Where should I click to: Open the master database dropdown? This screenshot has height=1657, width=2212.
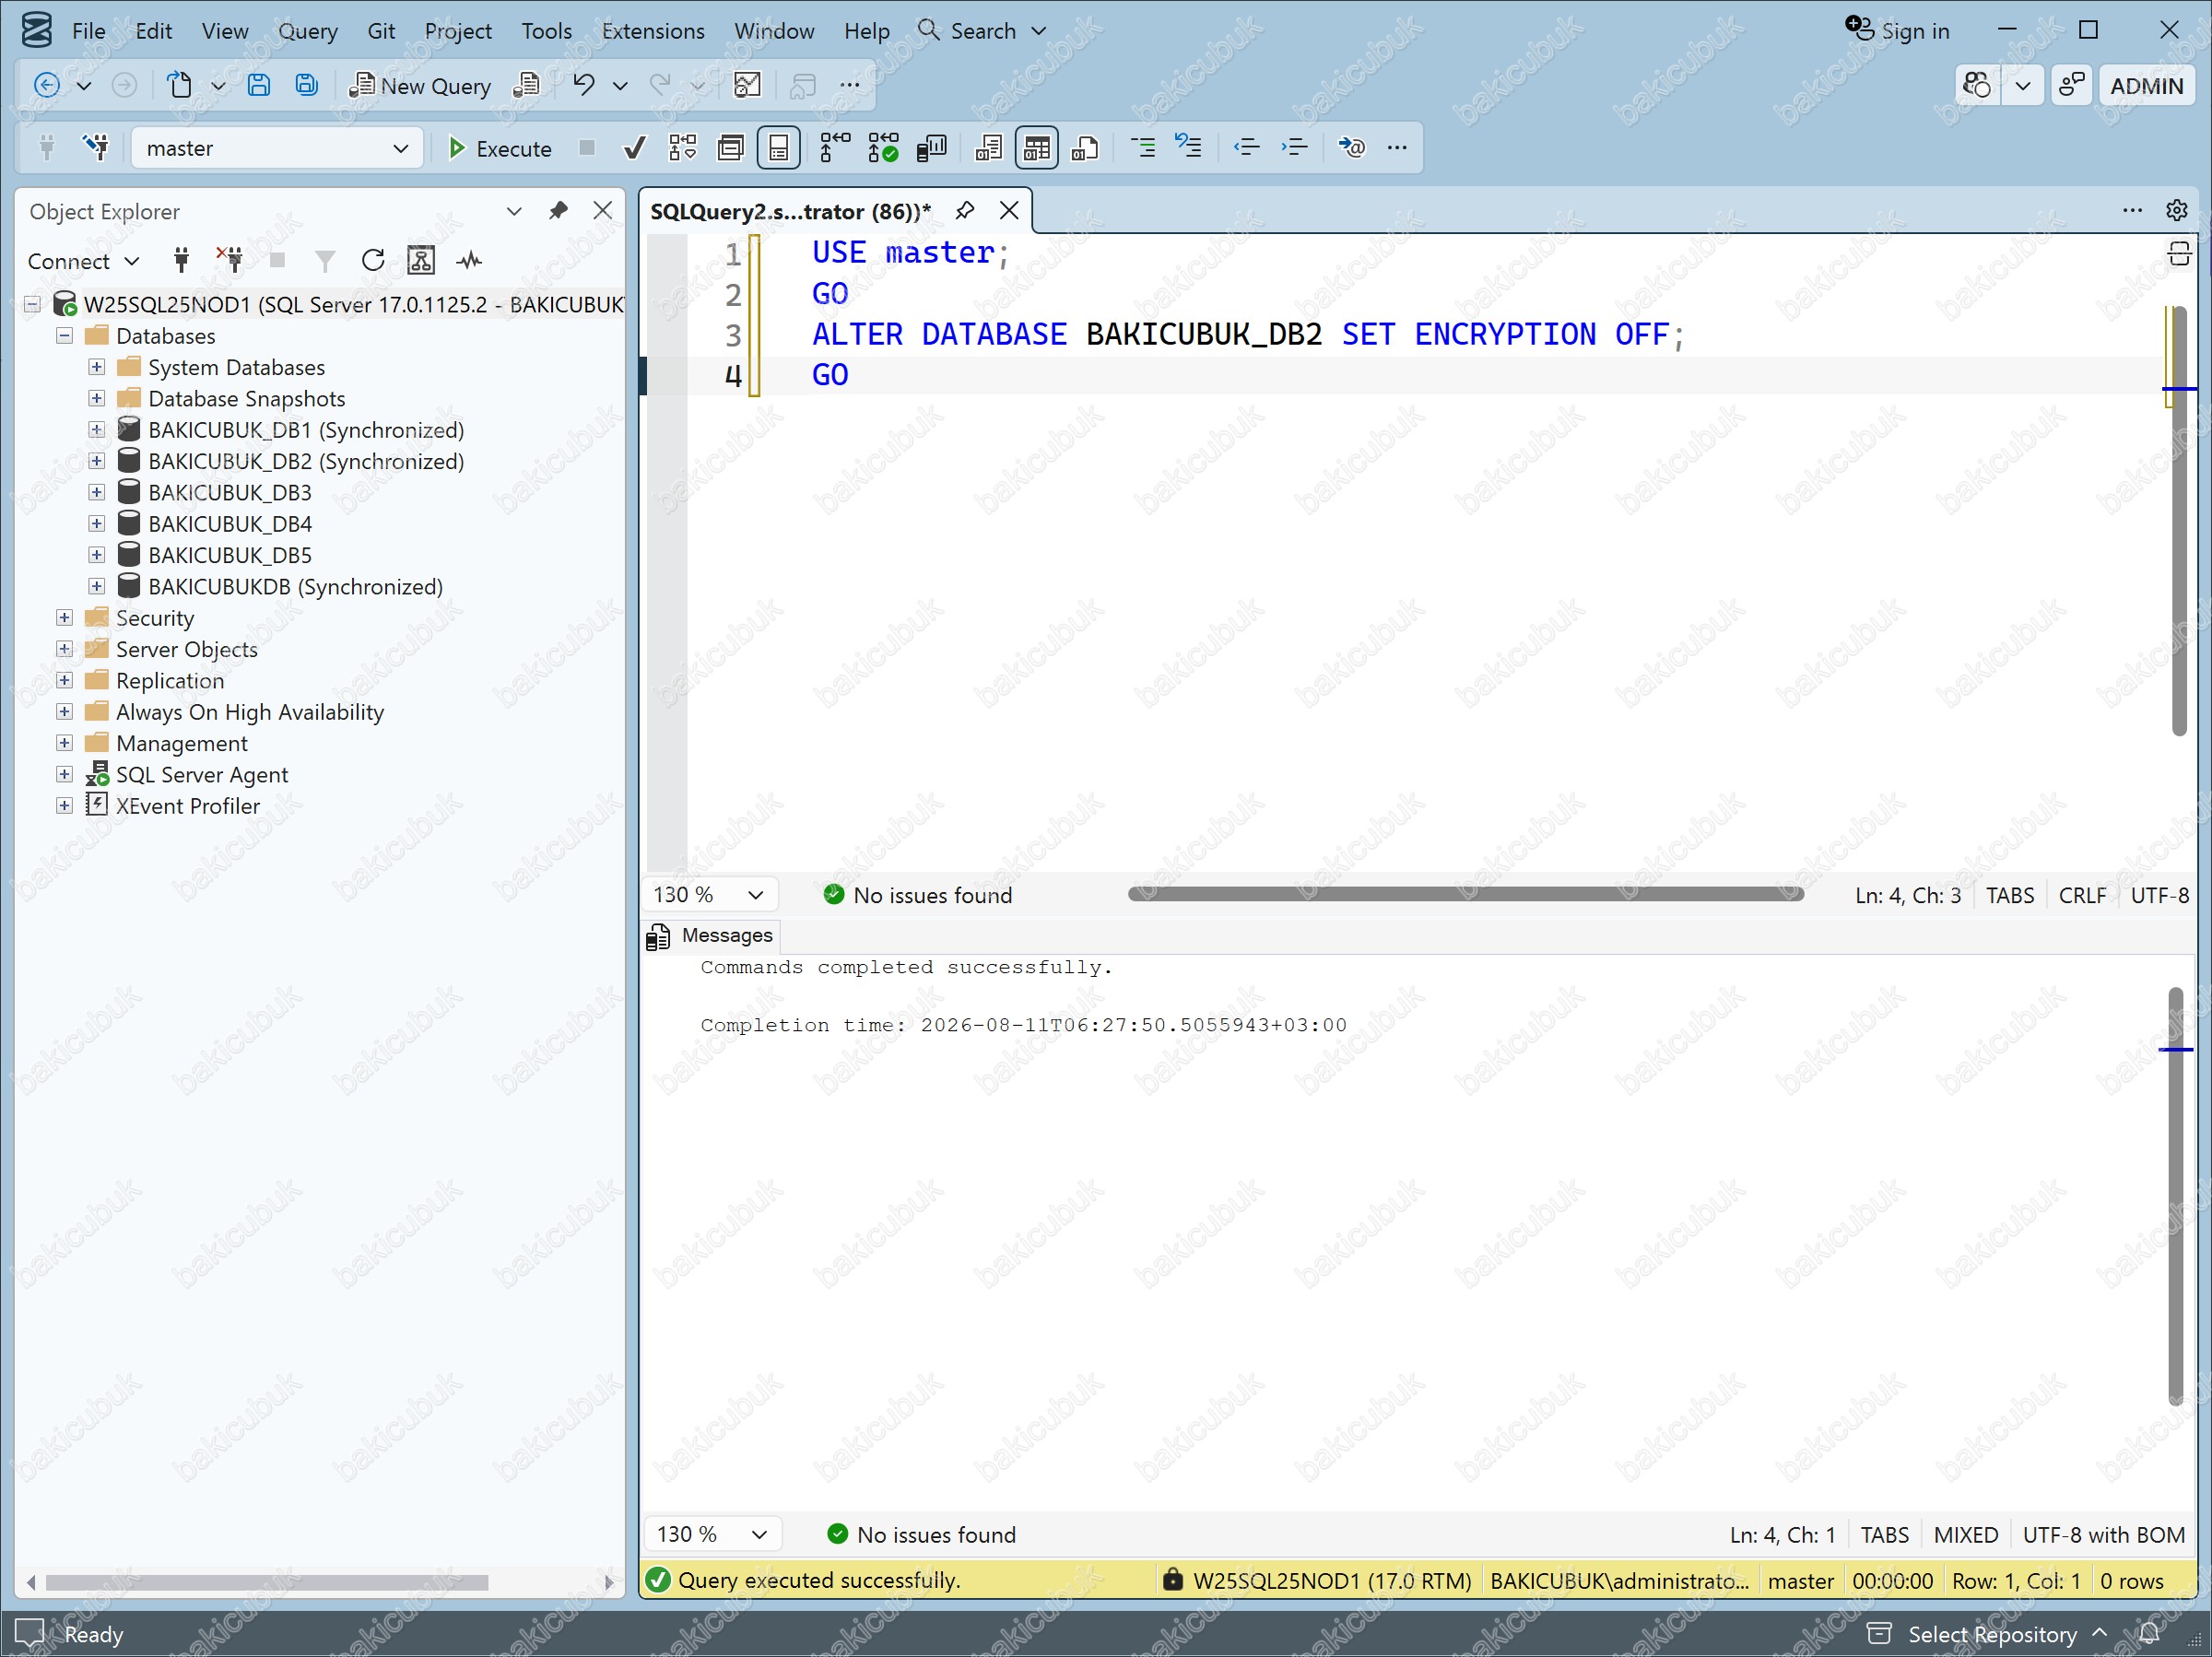(277, 148)
